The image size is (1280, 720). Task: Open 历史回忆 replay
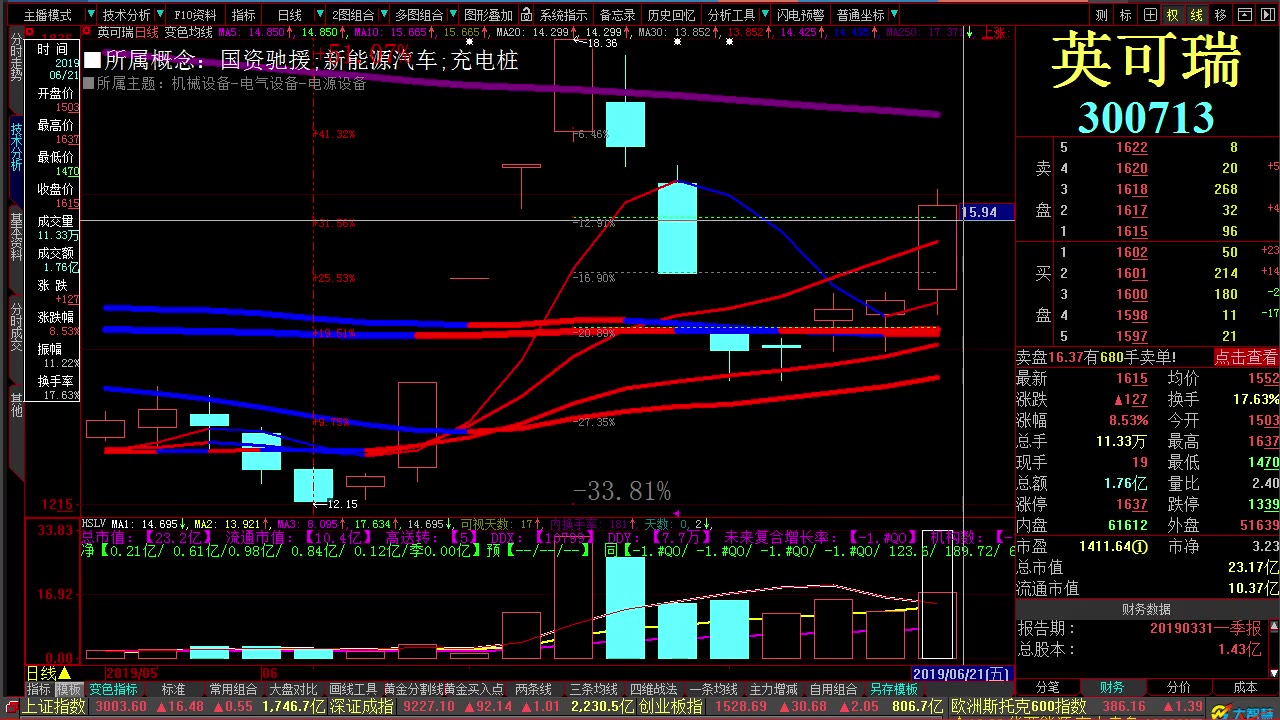coord(671,15)
